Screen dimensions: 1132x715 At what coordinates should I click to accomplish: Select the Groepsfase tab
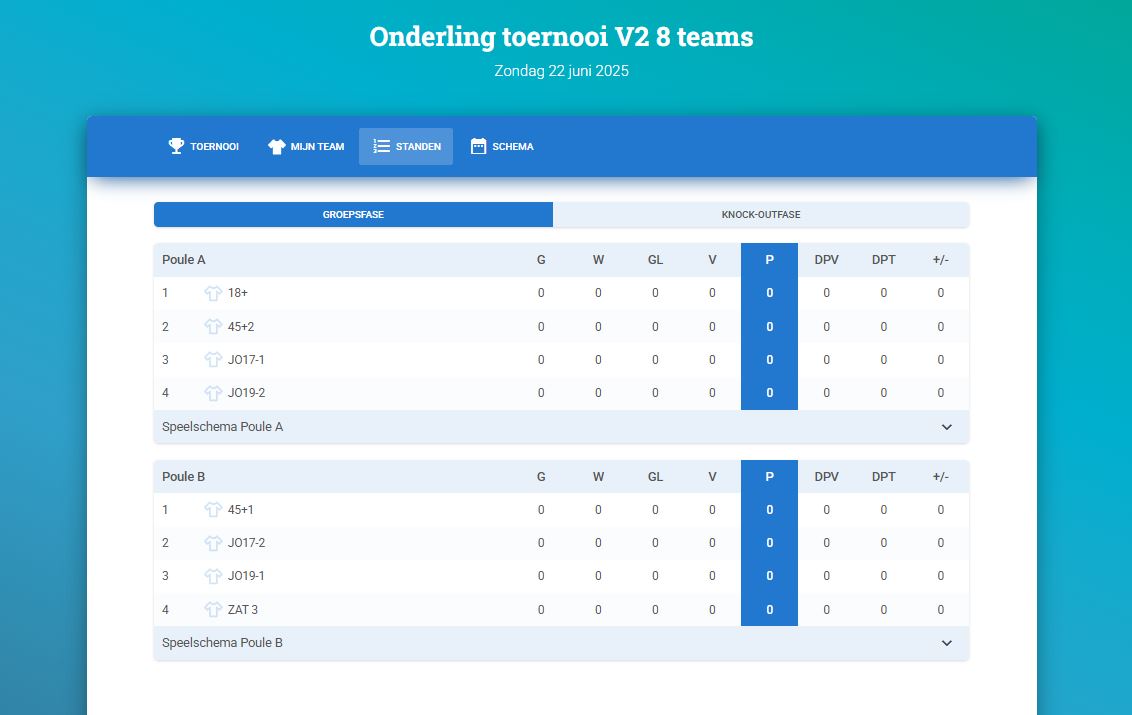pyautogui.click(x=353, y=215)
